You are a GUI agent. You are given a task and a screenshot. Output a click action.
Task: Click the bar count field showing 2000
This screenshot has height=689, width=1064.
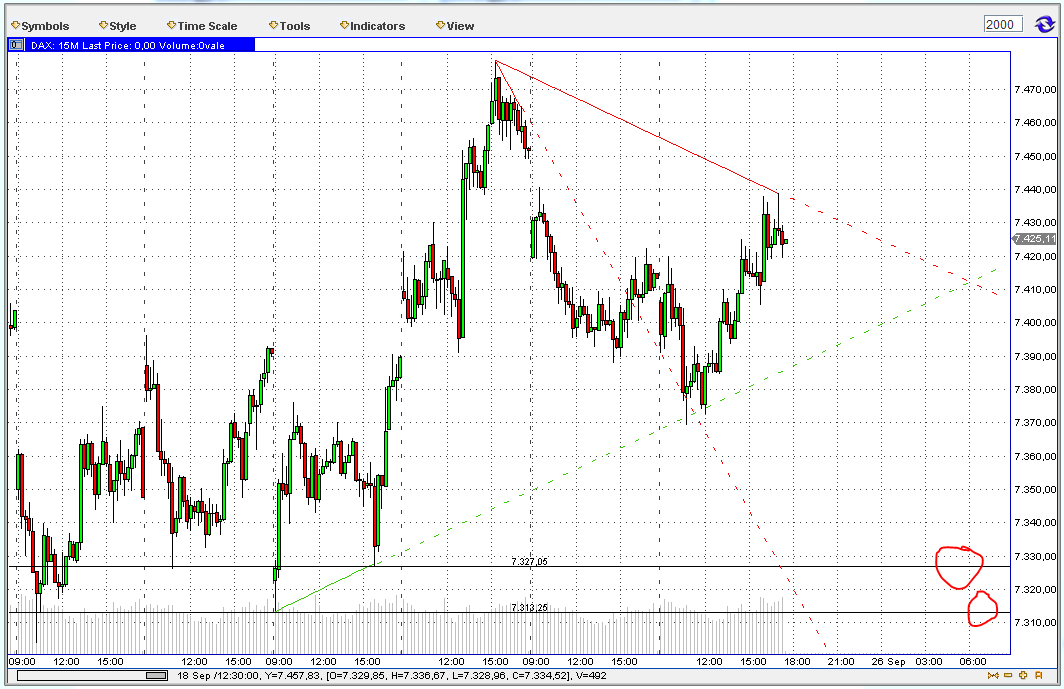point(1003,24)
